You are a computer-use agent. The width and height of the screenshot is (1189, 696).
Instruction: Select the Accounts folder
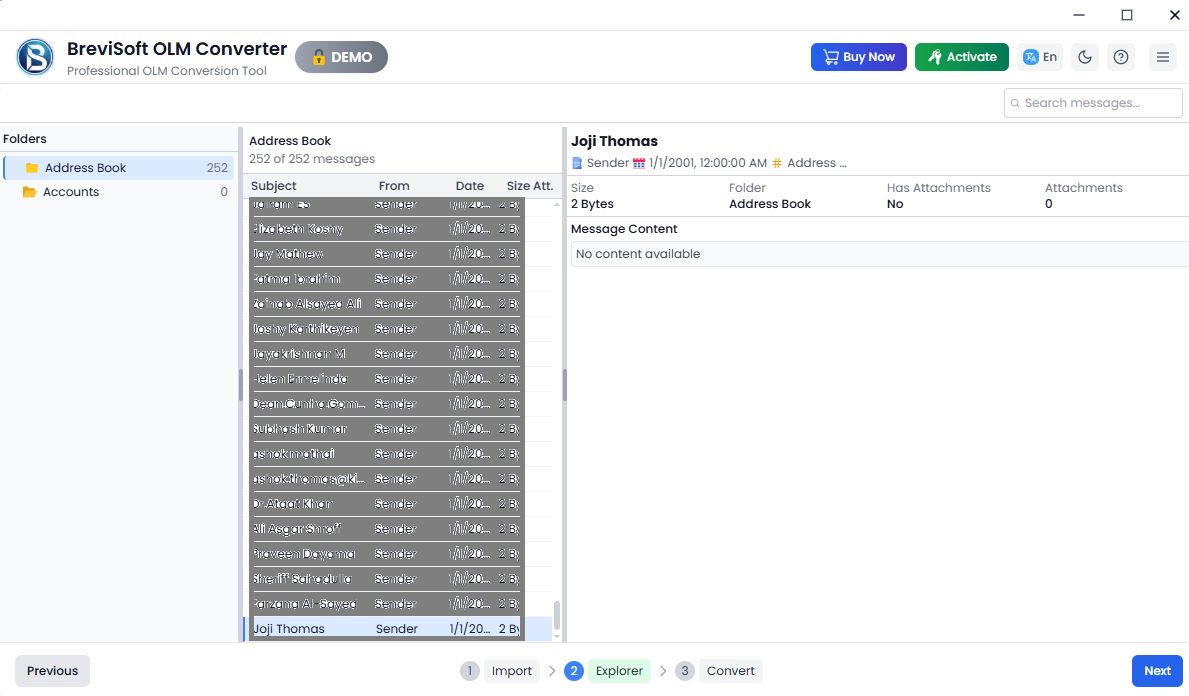pyautogui.click(x=118, y=192)
